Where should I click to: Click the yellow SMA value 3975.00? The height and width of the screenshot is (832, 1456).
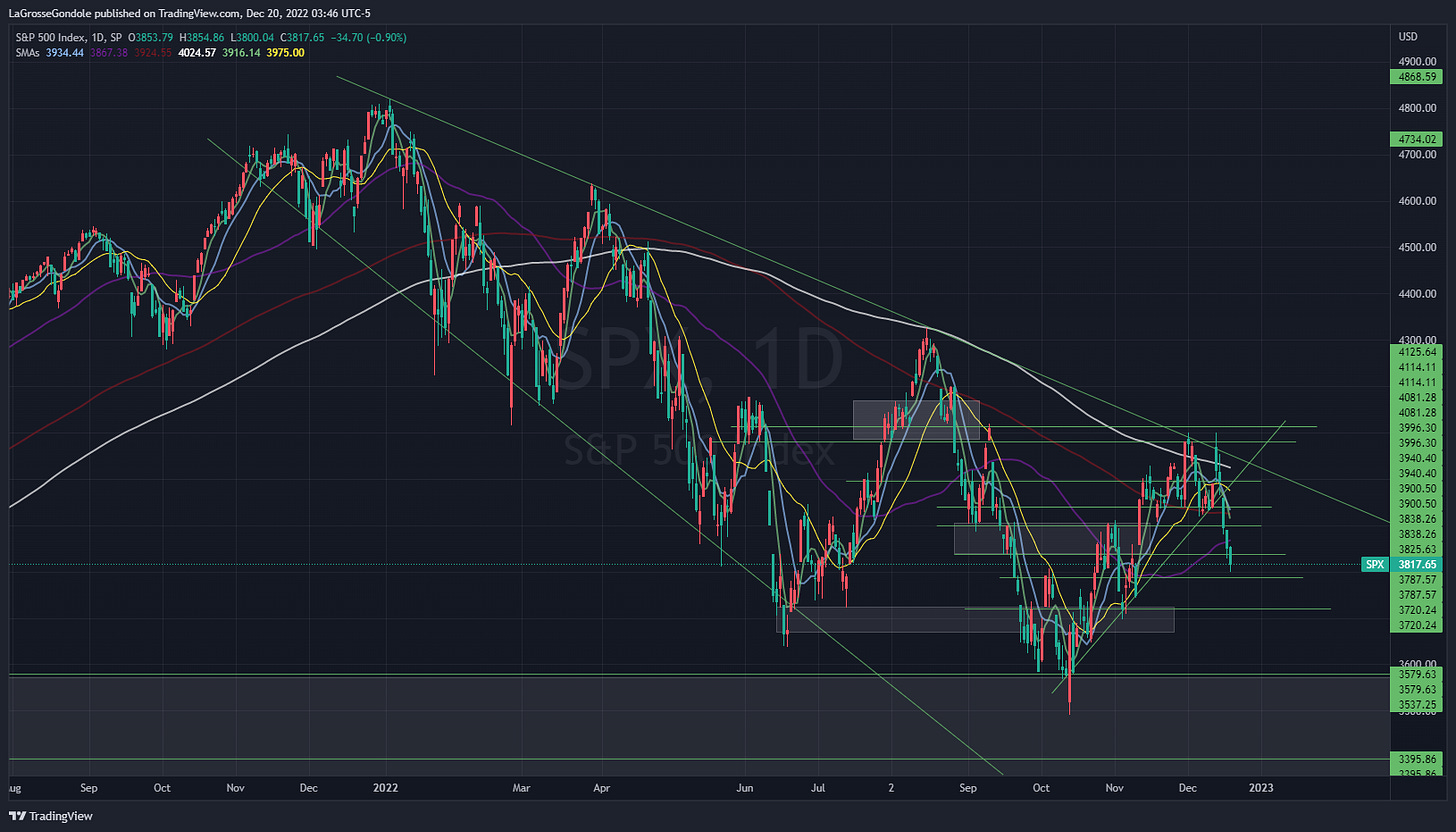pos(286,52)
